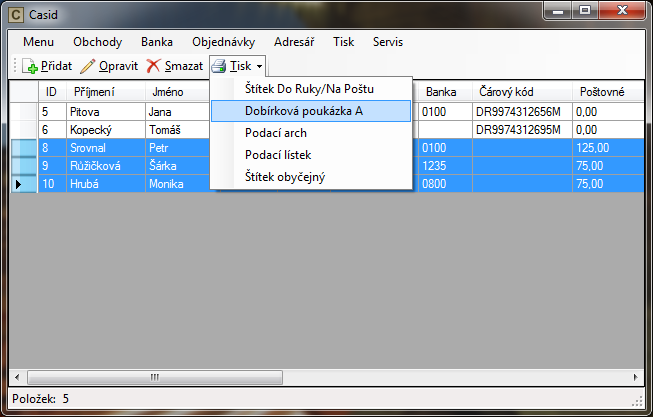This screenshot has height=417, width=653.
Task: Click the cell Jana
Action: coord(178,112)
